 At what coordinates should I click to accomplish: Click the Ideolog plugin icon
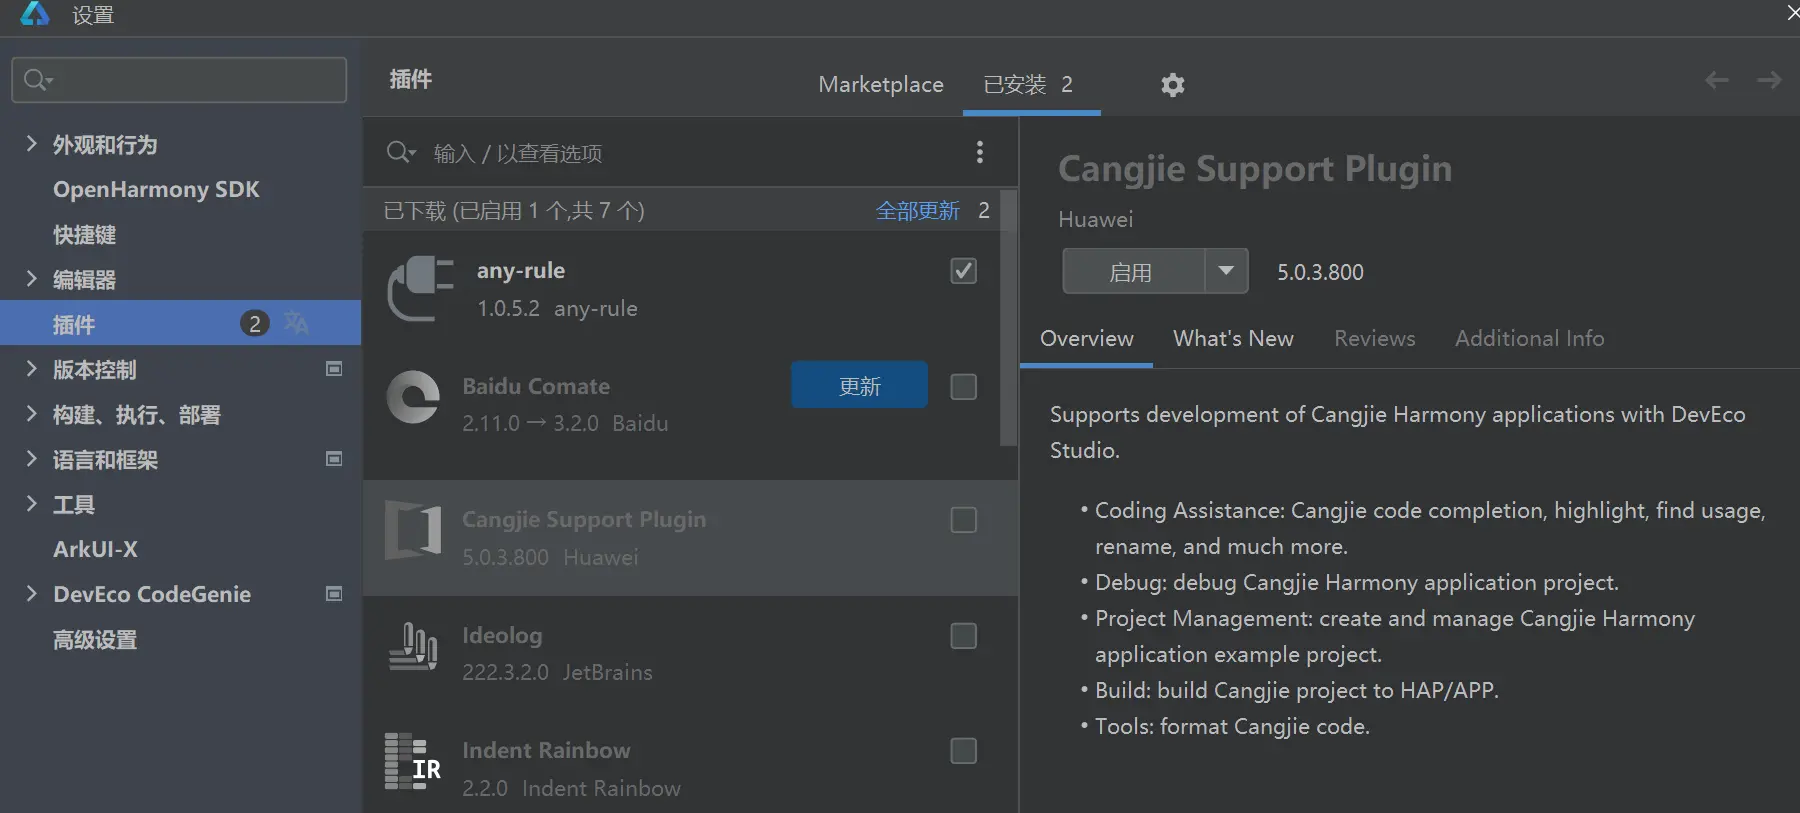413,646
